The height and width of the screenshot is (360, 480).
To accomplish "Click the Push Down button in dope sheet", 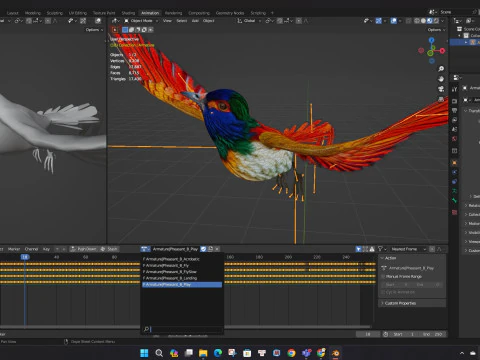I will 84,249.
